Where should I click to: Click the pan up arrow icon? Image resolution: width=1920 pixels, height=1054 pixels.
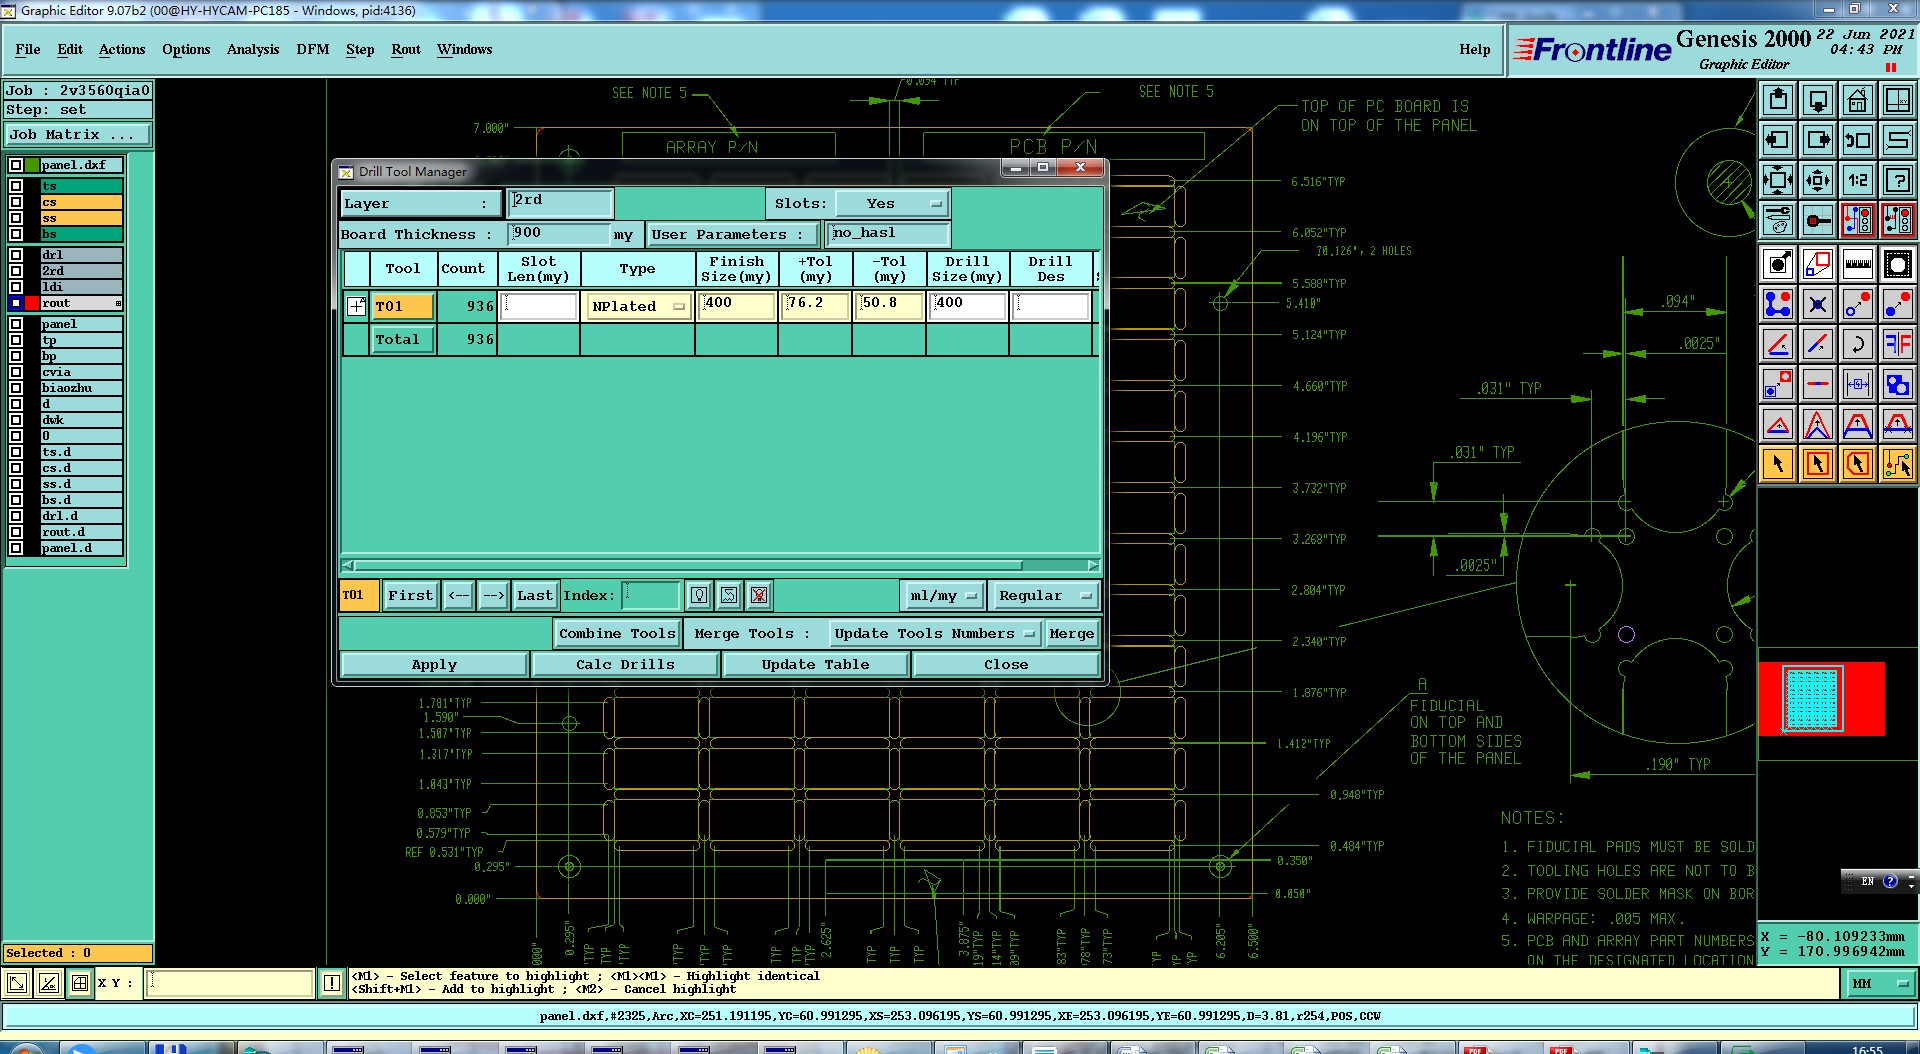pyautogui.click(x=1778, y=100)
